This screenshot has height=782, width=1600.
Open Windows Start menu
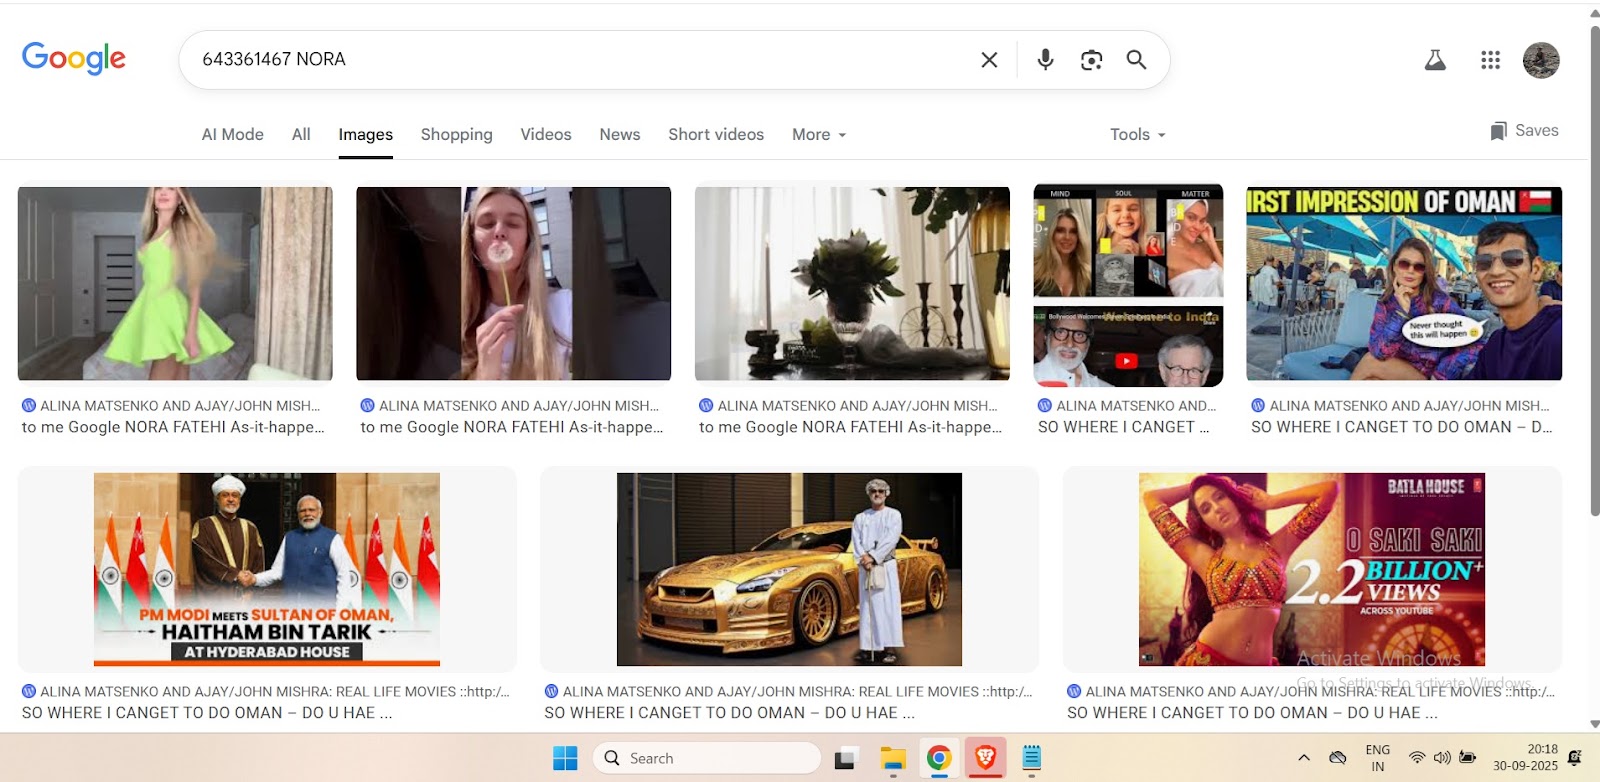565,759
